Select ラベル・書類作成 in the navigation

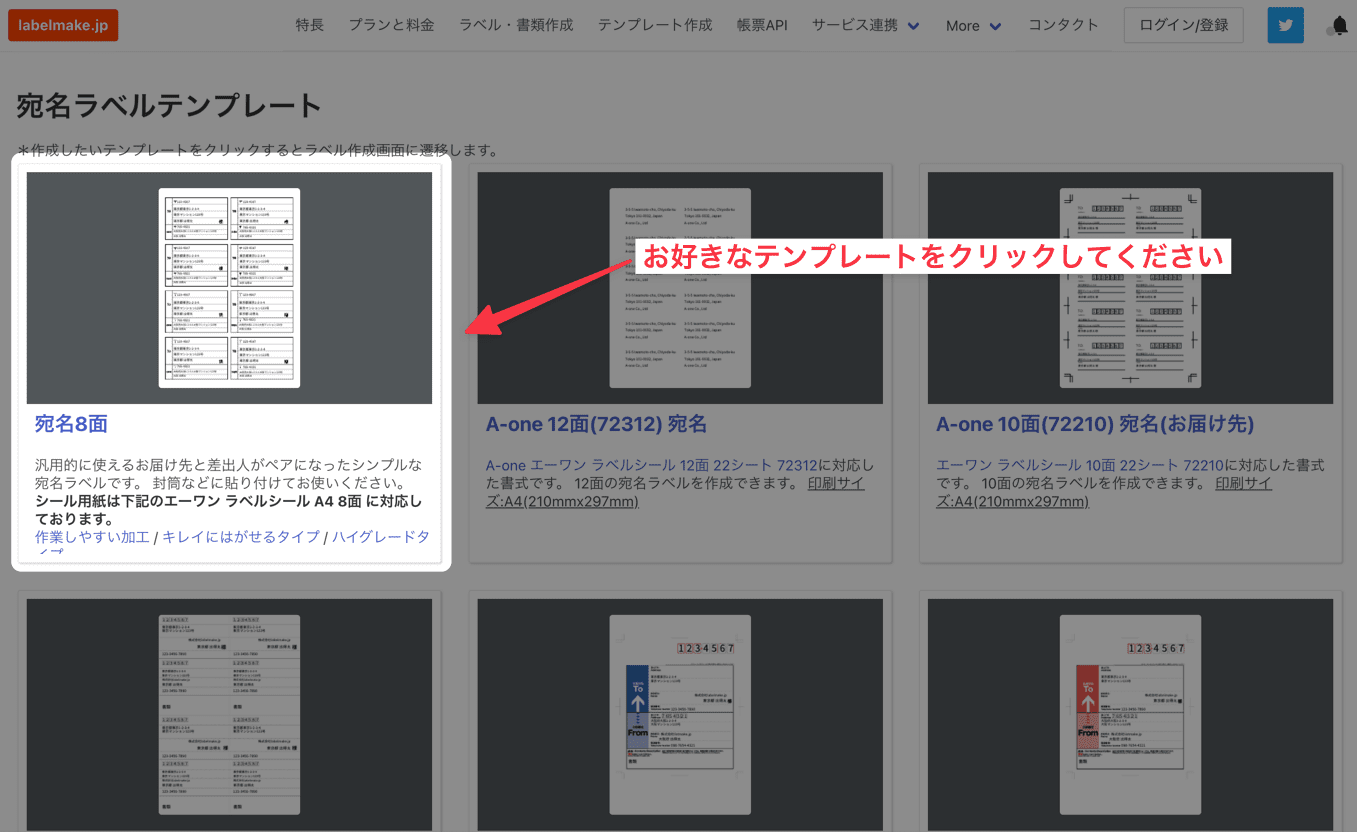(516, 25)
